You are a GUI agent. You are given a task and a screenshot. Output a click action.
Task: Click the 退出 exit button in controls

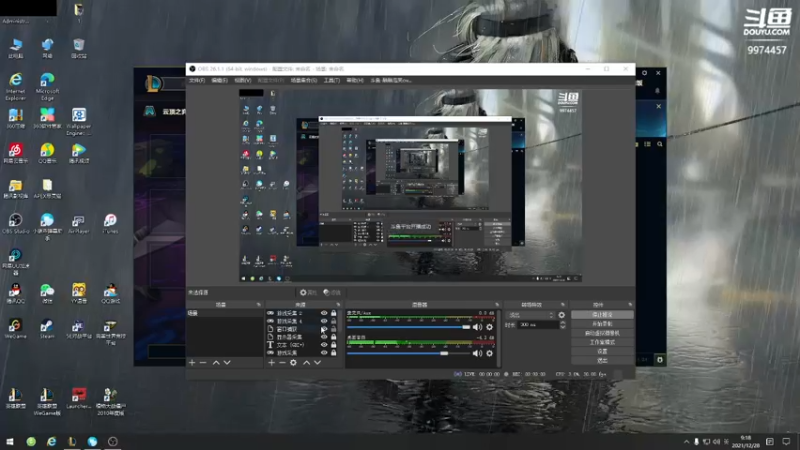602,361
